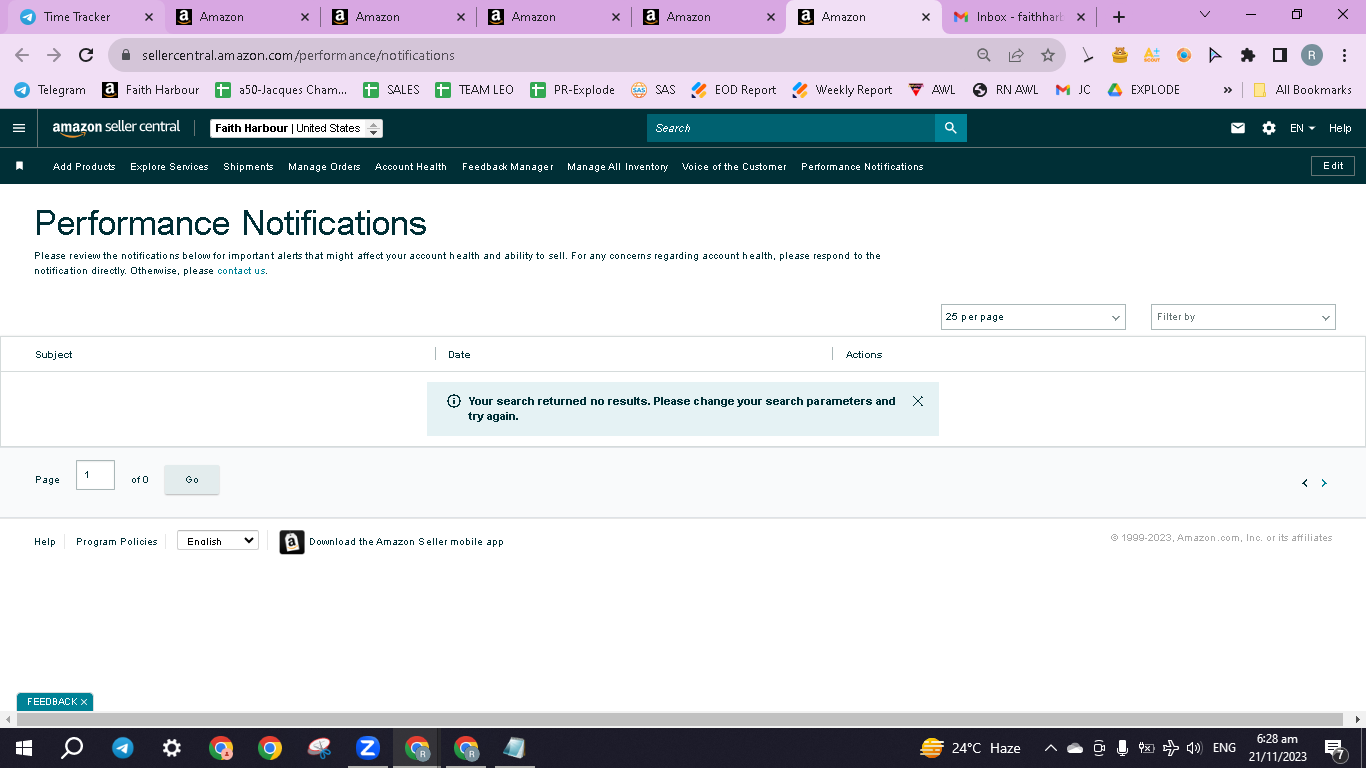
Task: Open the footer English language selector
Action: click(218, 541)
